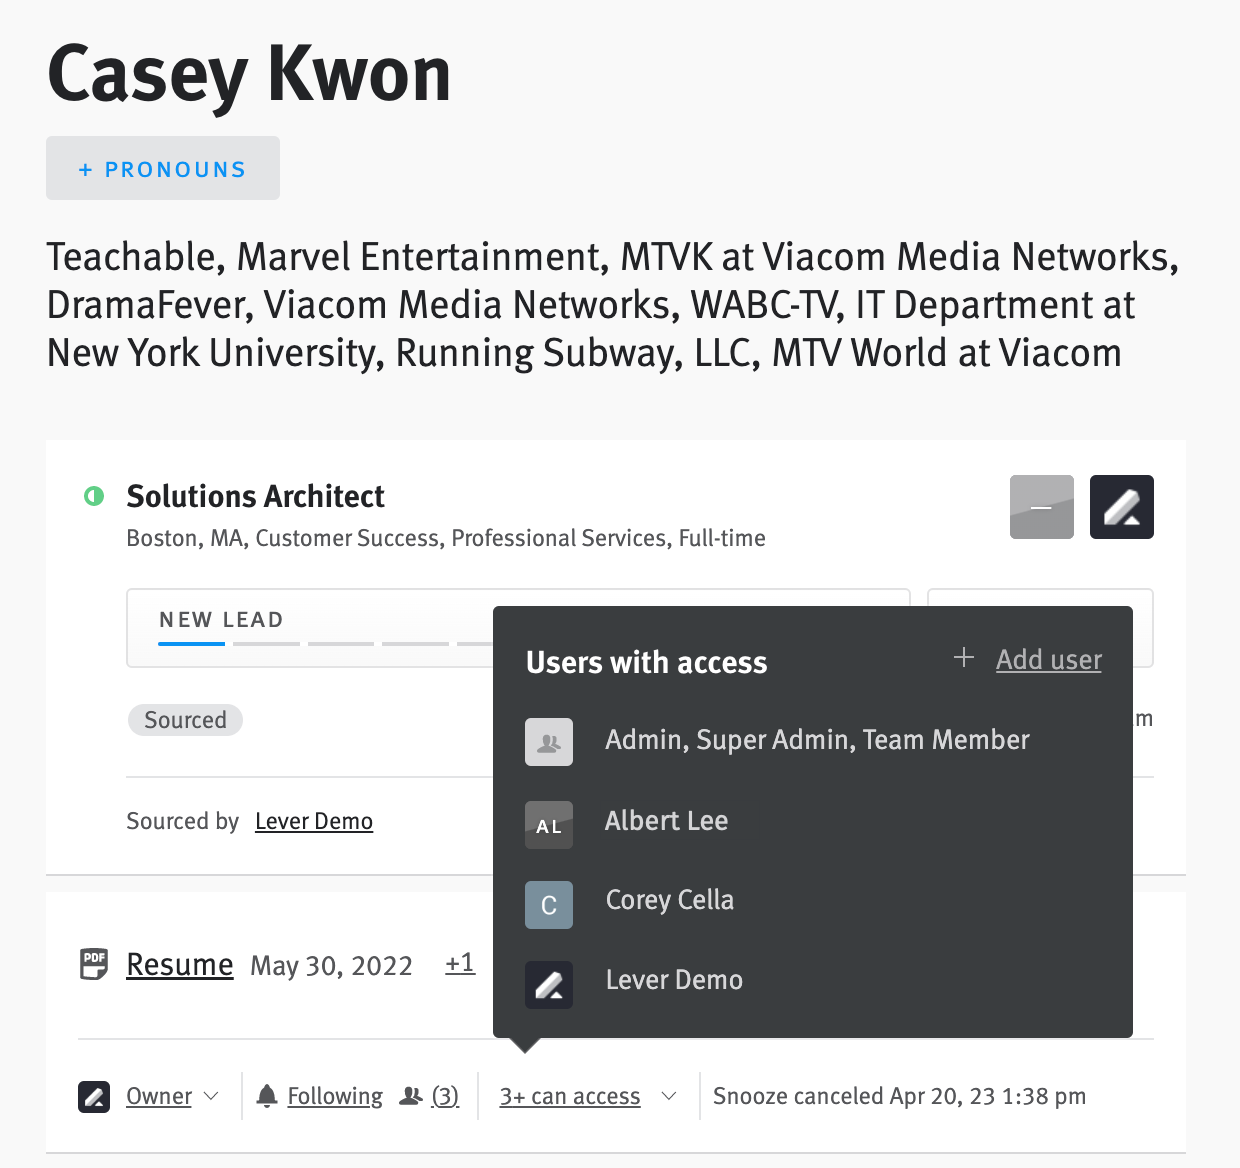The width and height of the screenshot is (1240, 1168).
Task: Select Albert Lee in users list
Action: click(666, 821)
